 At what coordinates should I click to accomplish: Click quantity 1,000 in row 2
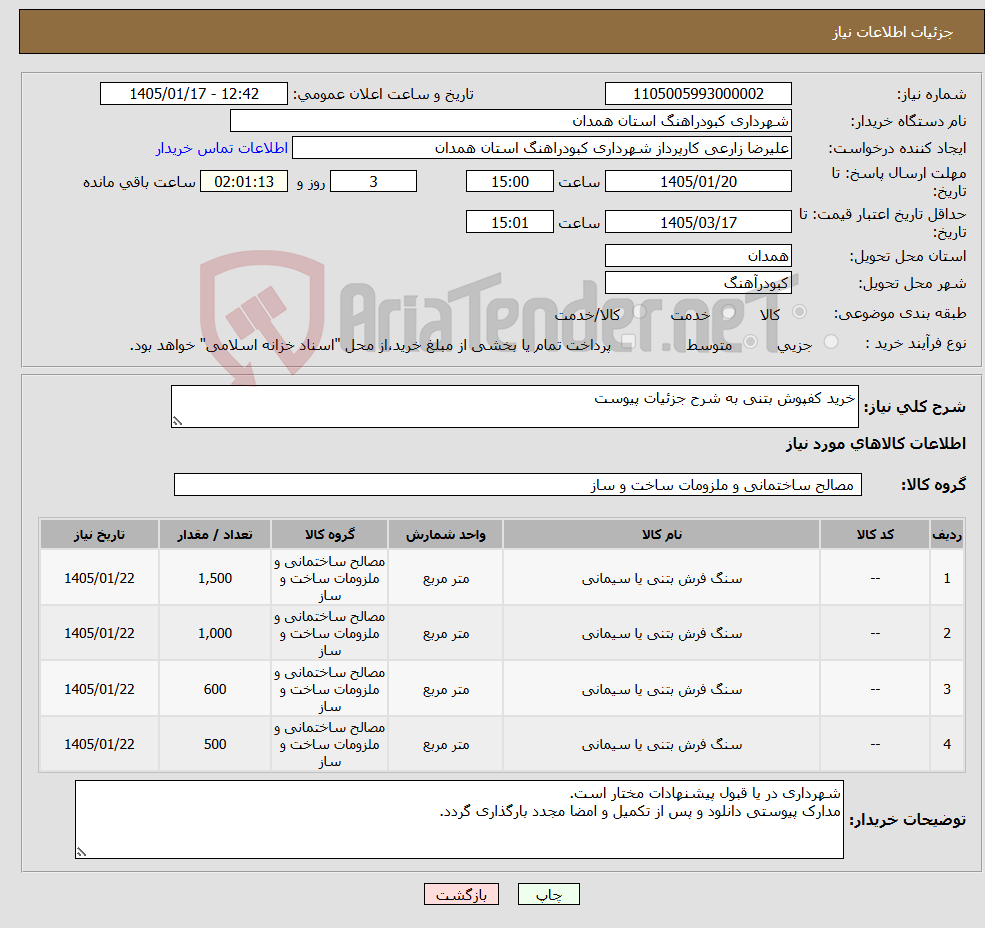click(215, 633)
